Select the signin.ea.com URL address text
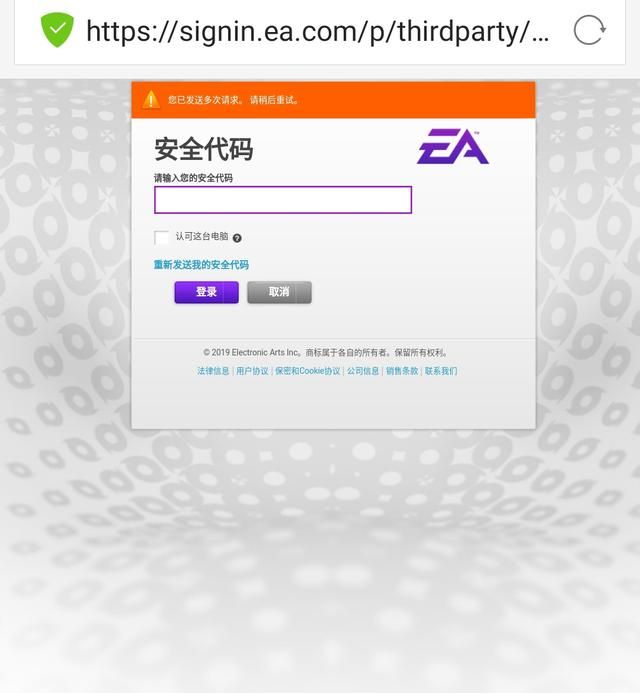The image size is (640, 693). [318, 31]
